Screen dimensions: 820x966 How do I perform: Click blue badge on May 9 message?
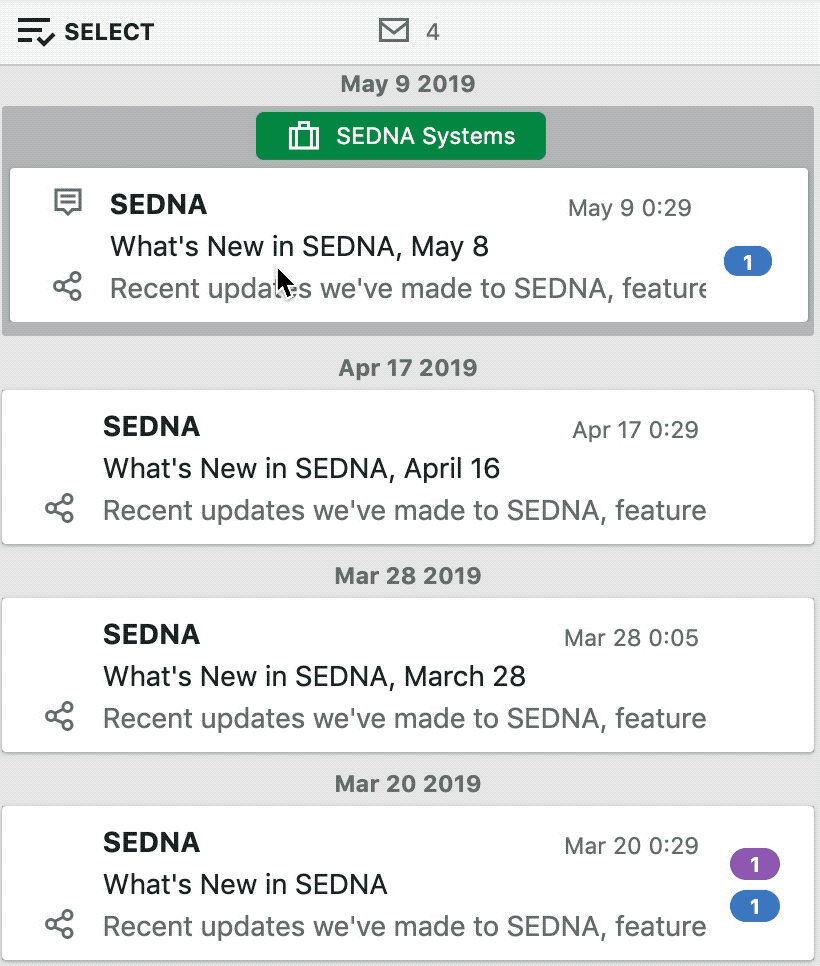pos(748,261)
